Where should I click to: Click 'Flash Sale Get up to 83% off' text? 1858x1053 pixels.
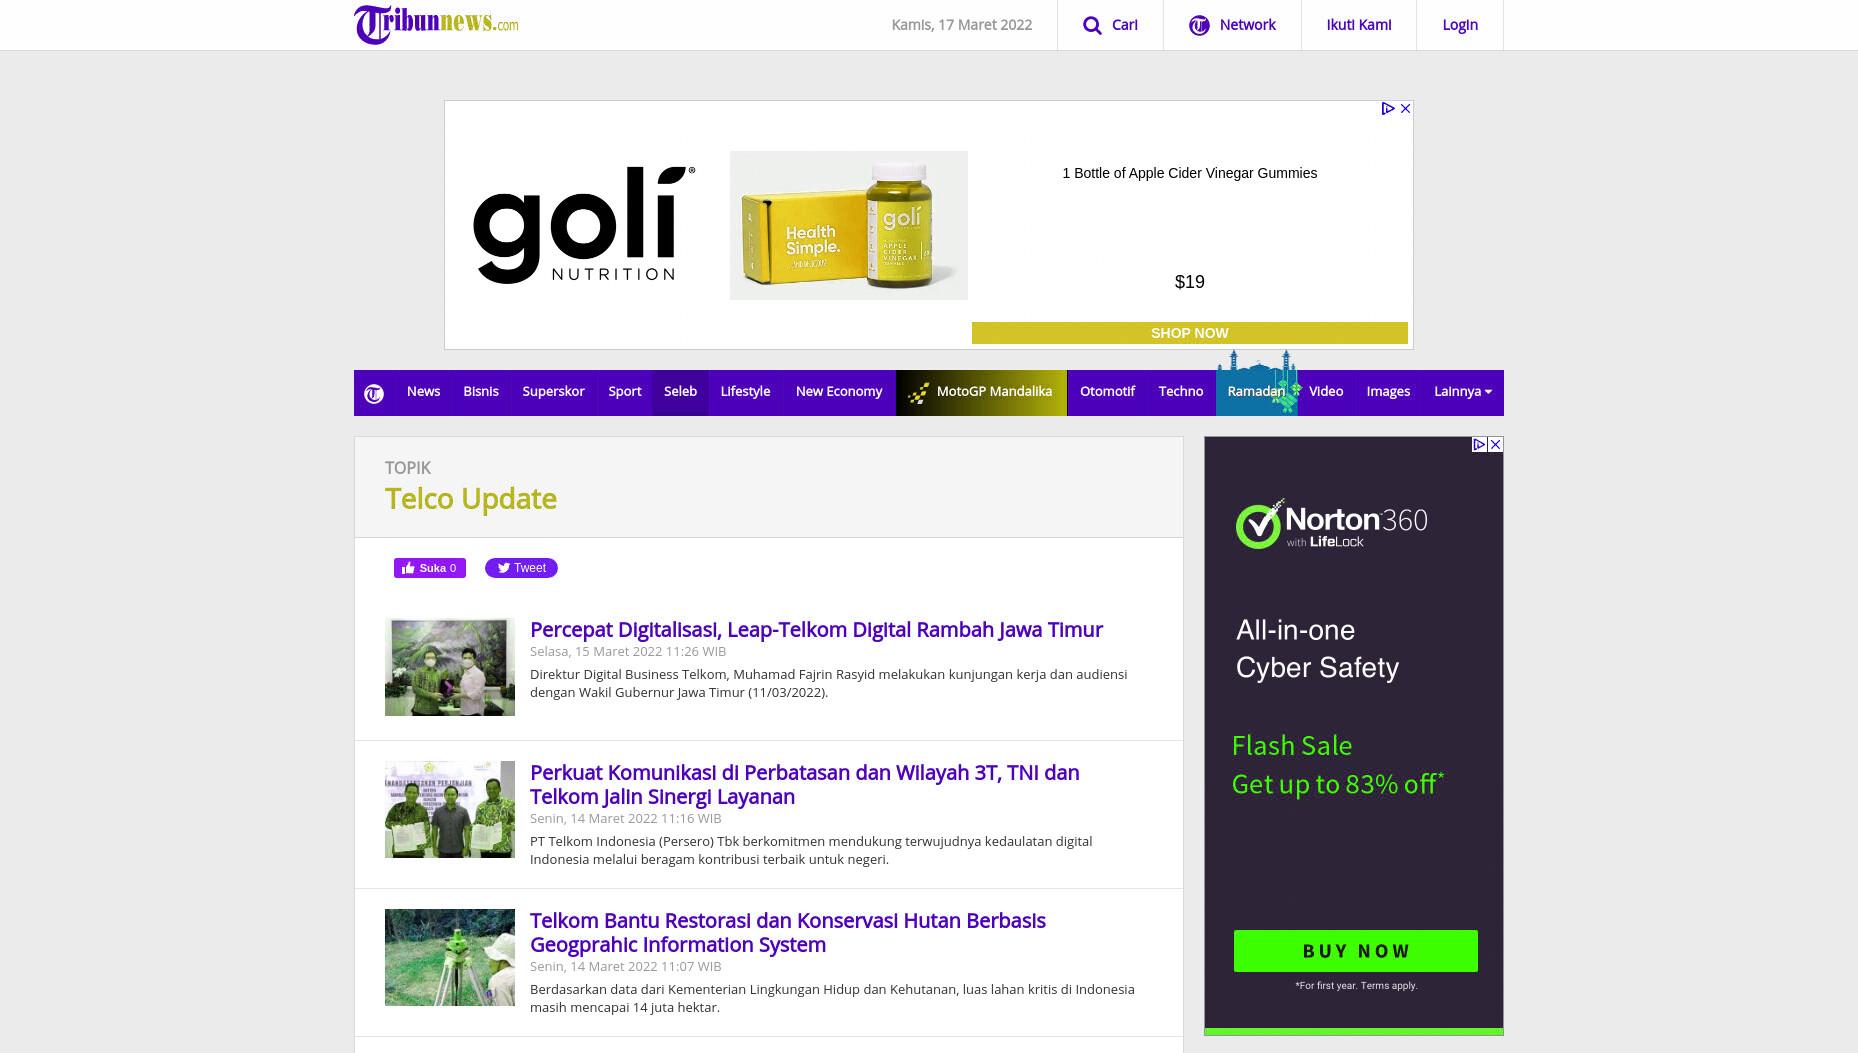point(1337,765)
